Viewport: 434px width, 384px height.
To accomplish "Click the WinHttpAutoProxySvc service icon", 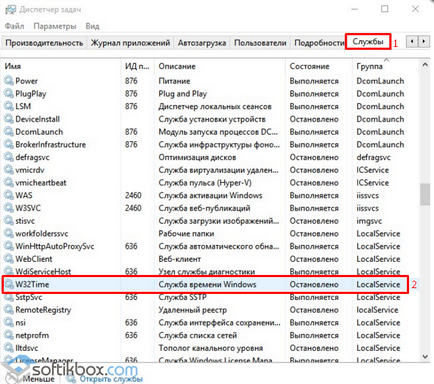I will point(8,246).
